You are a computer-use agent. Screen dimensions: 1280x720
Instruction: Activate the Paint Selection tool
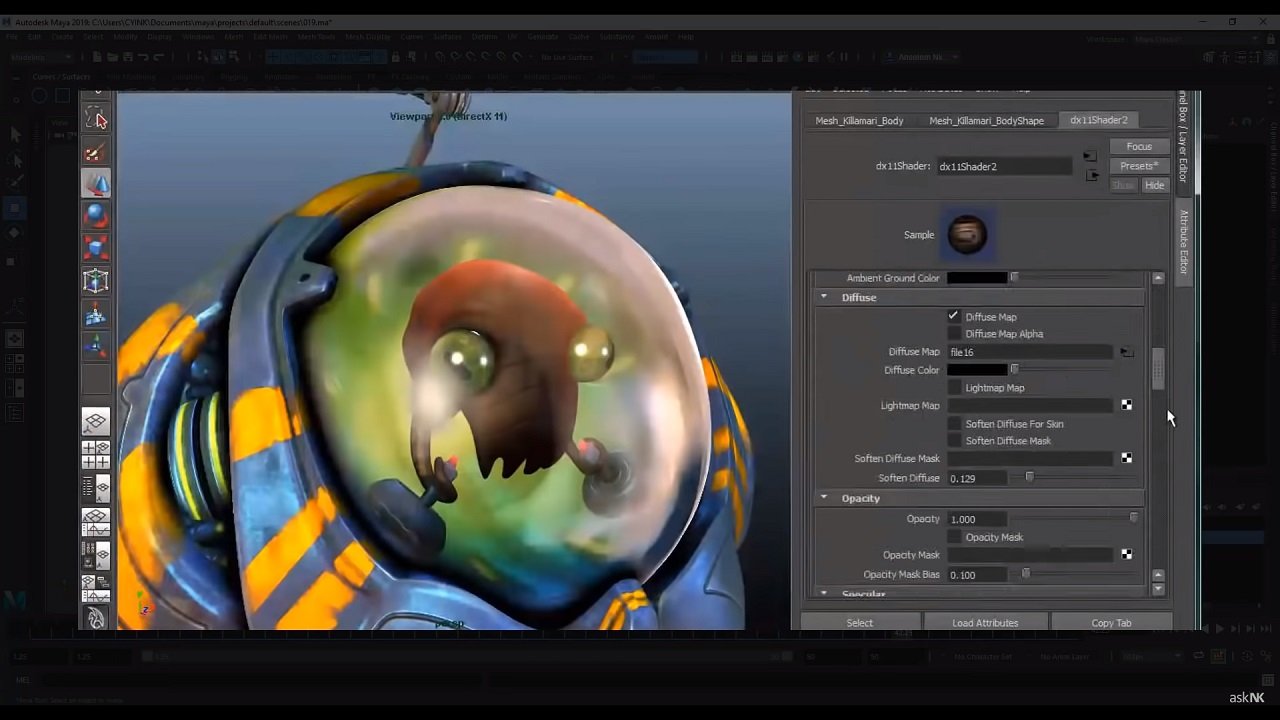tap(96, 153)
